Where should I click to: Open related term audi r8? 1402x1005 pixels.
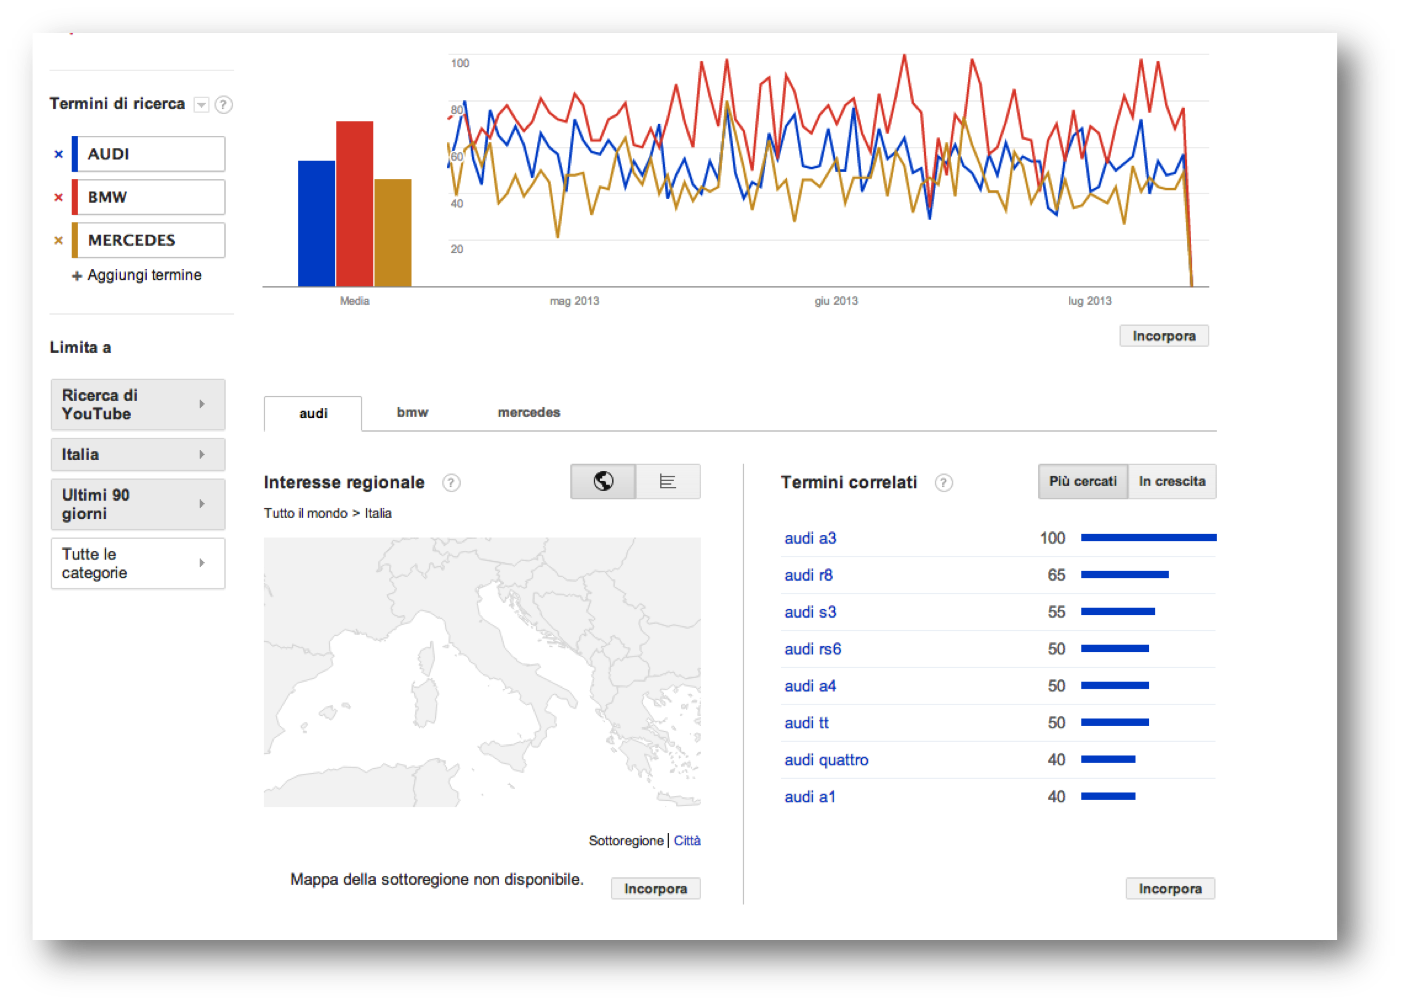coord(808,575)
